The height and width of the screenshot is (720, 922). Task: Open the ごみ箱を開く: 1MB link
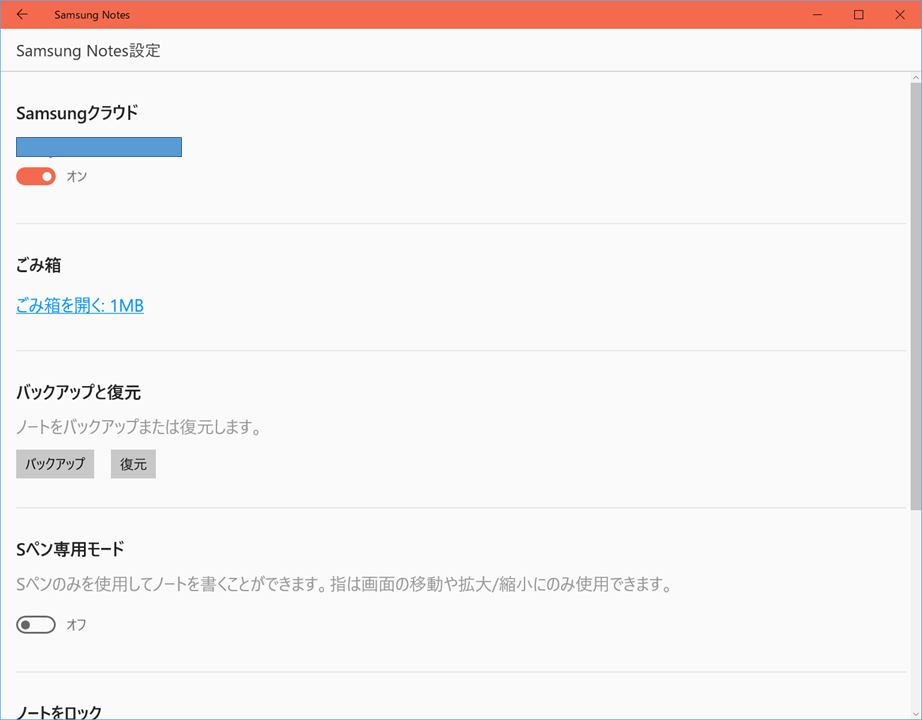[80, 305]
